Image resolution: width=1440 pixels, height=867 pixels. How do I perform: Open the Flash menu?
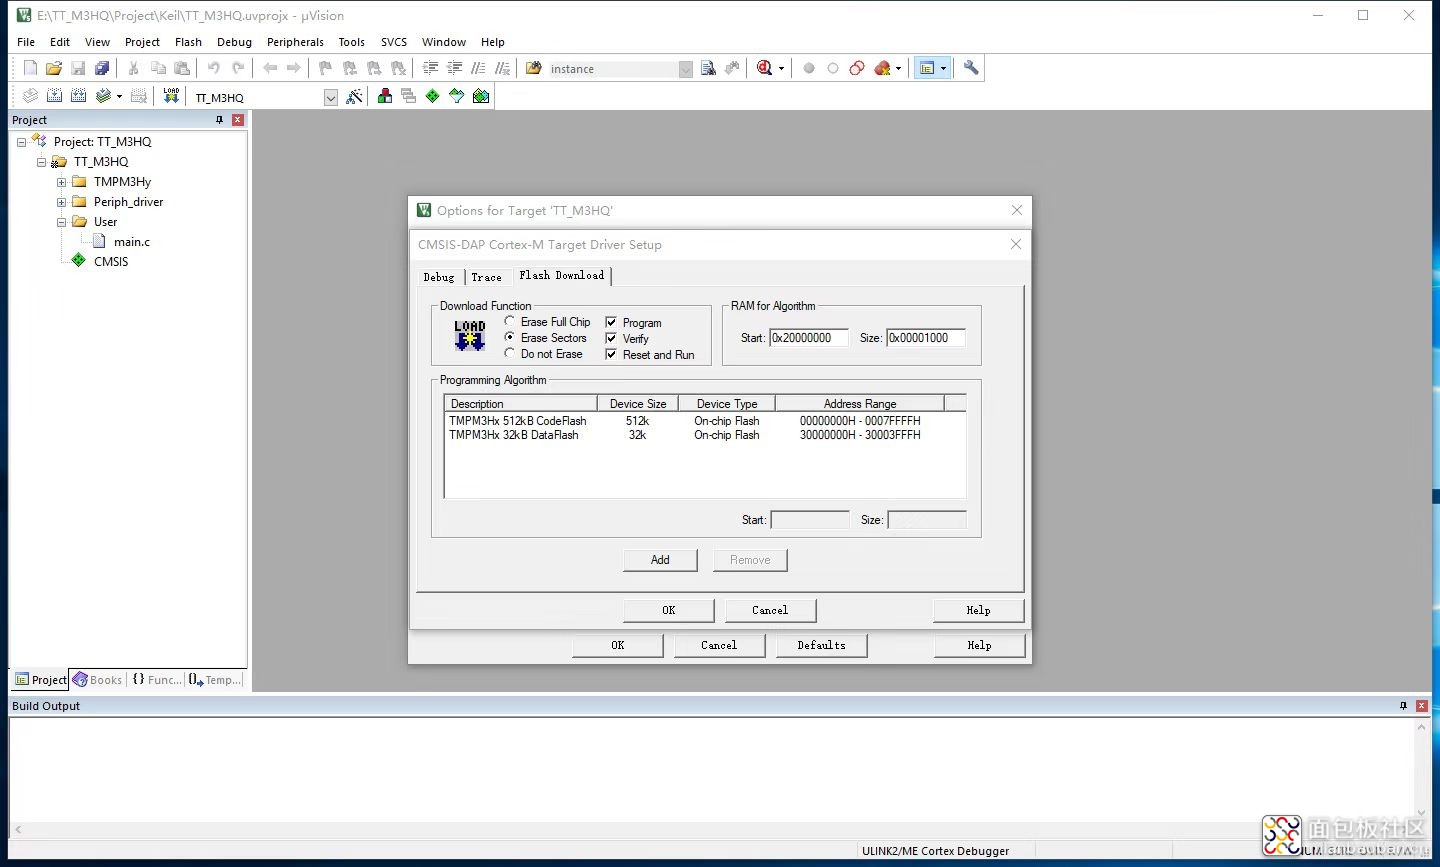pos(188,42)
